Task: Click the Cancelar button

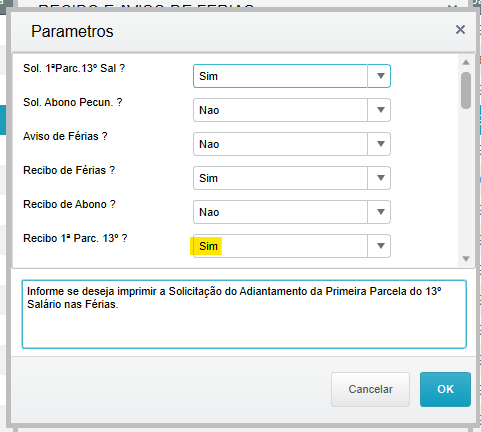Action: coord(370,389)
